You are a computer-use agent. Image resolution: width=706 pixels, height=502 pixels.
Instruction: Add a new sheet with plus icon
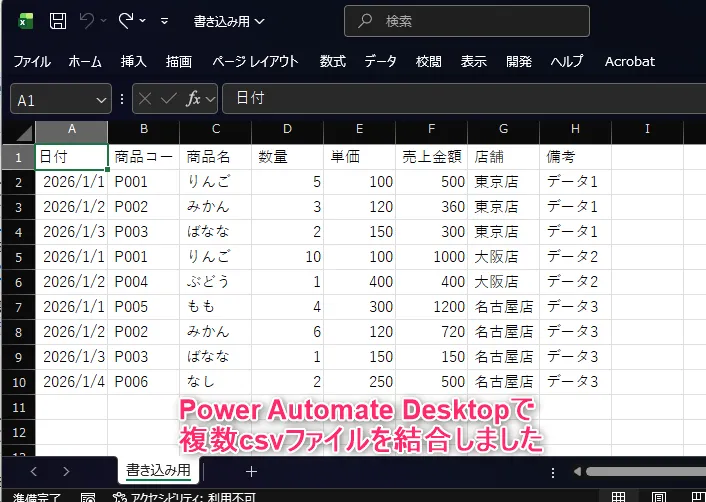coord(251,471)
